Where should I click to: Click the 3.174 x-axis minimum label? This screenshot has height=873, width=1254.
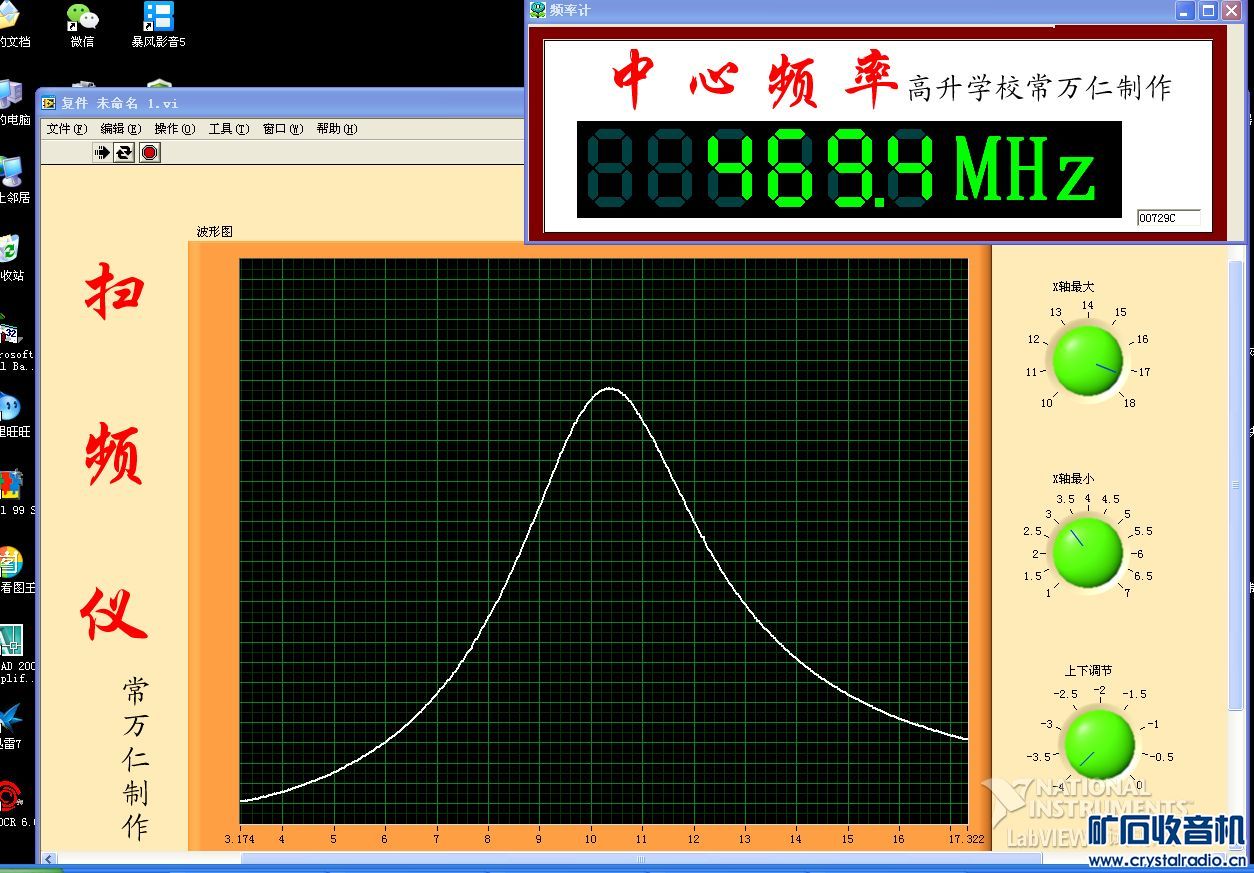tap(239, 839)
